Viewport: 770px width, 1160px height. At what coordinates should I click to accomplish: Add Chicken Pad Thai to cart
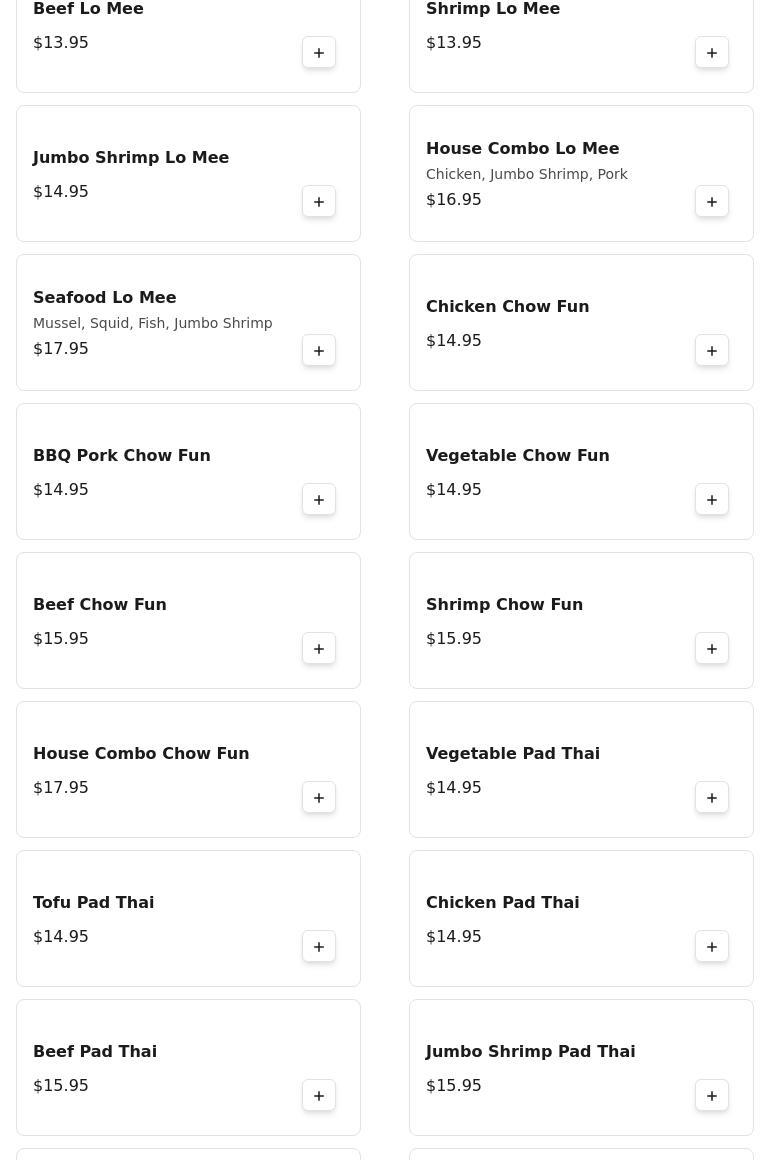coord(712,947)
